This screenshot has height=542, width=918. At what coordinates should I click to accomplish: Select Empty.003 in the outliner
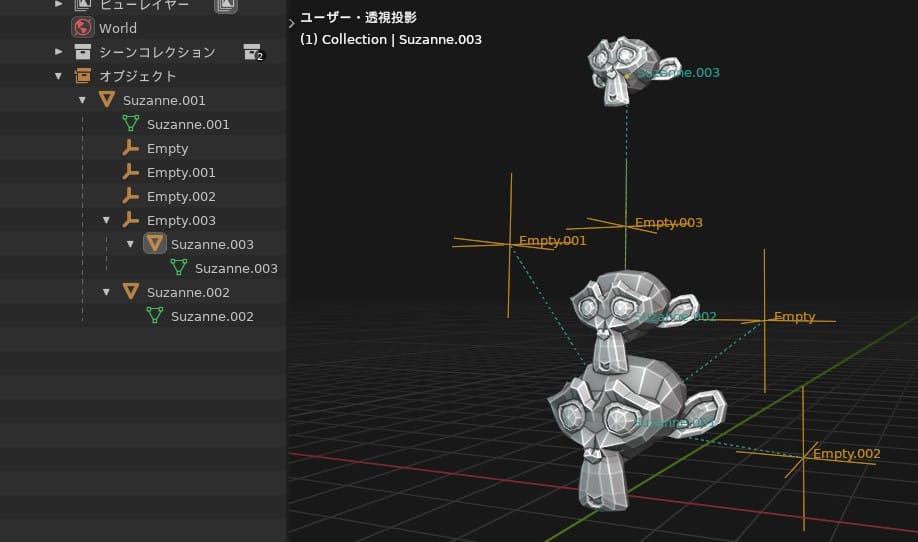click(181, 221)
